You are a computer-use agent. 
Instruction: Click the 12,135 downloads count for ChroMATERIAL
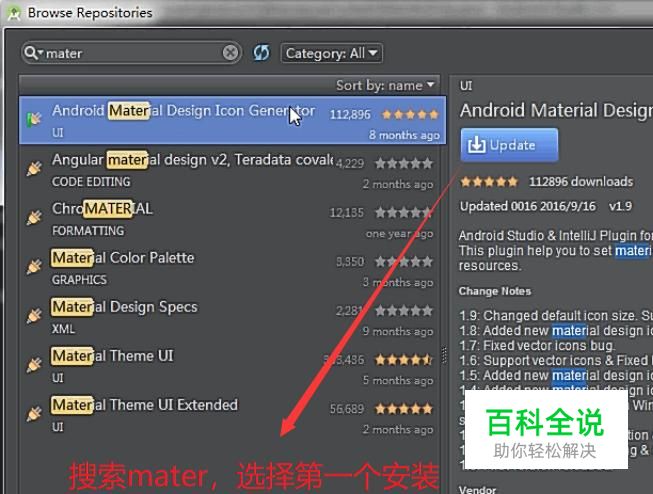tap(347, 213)
